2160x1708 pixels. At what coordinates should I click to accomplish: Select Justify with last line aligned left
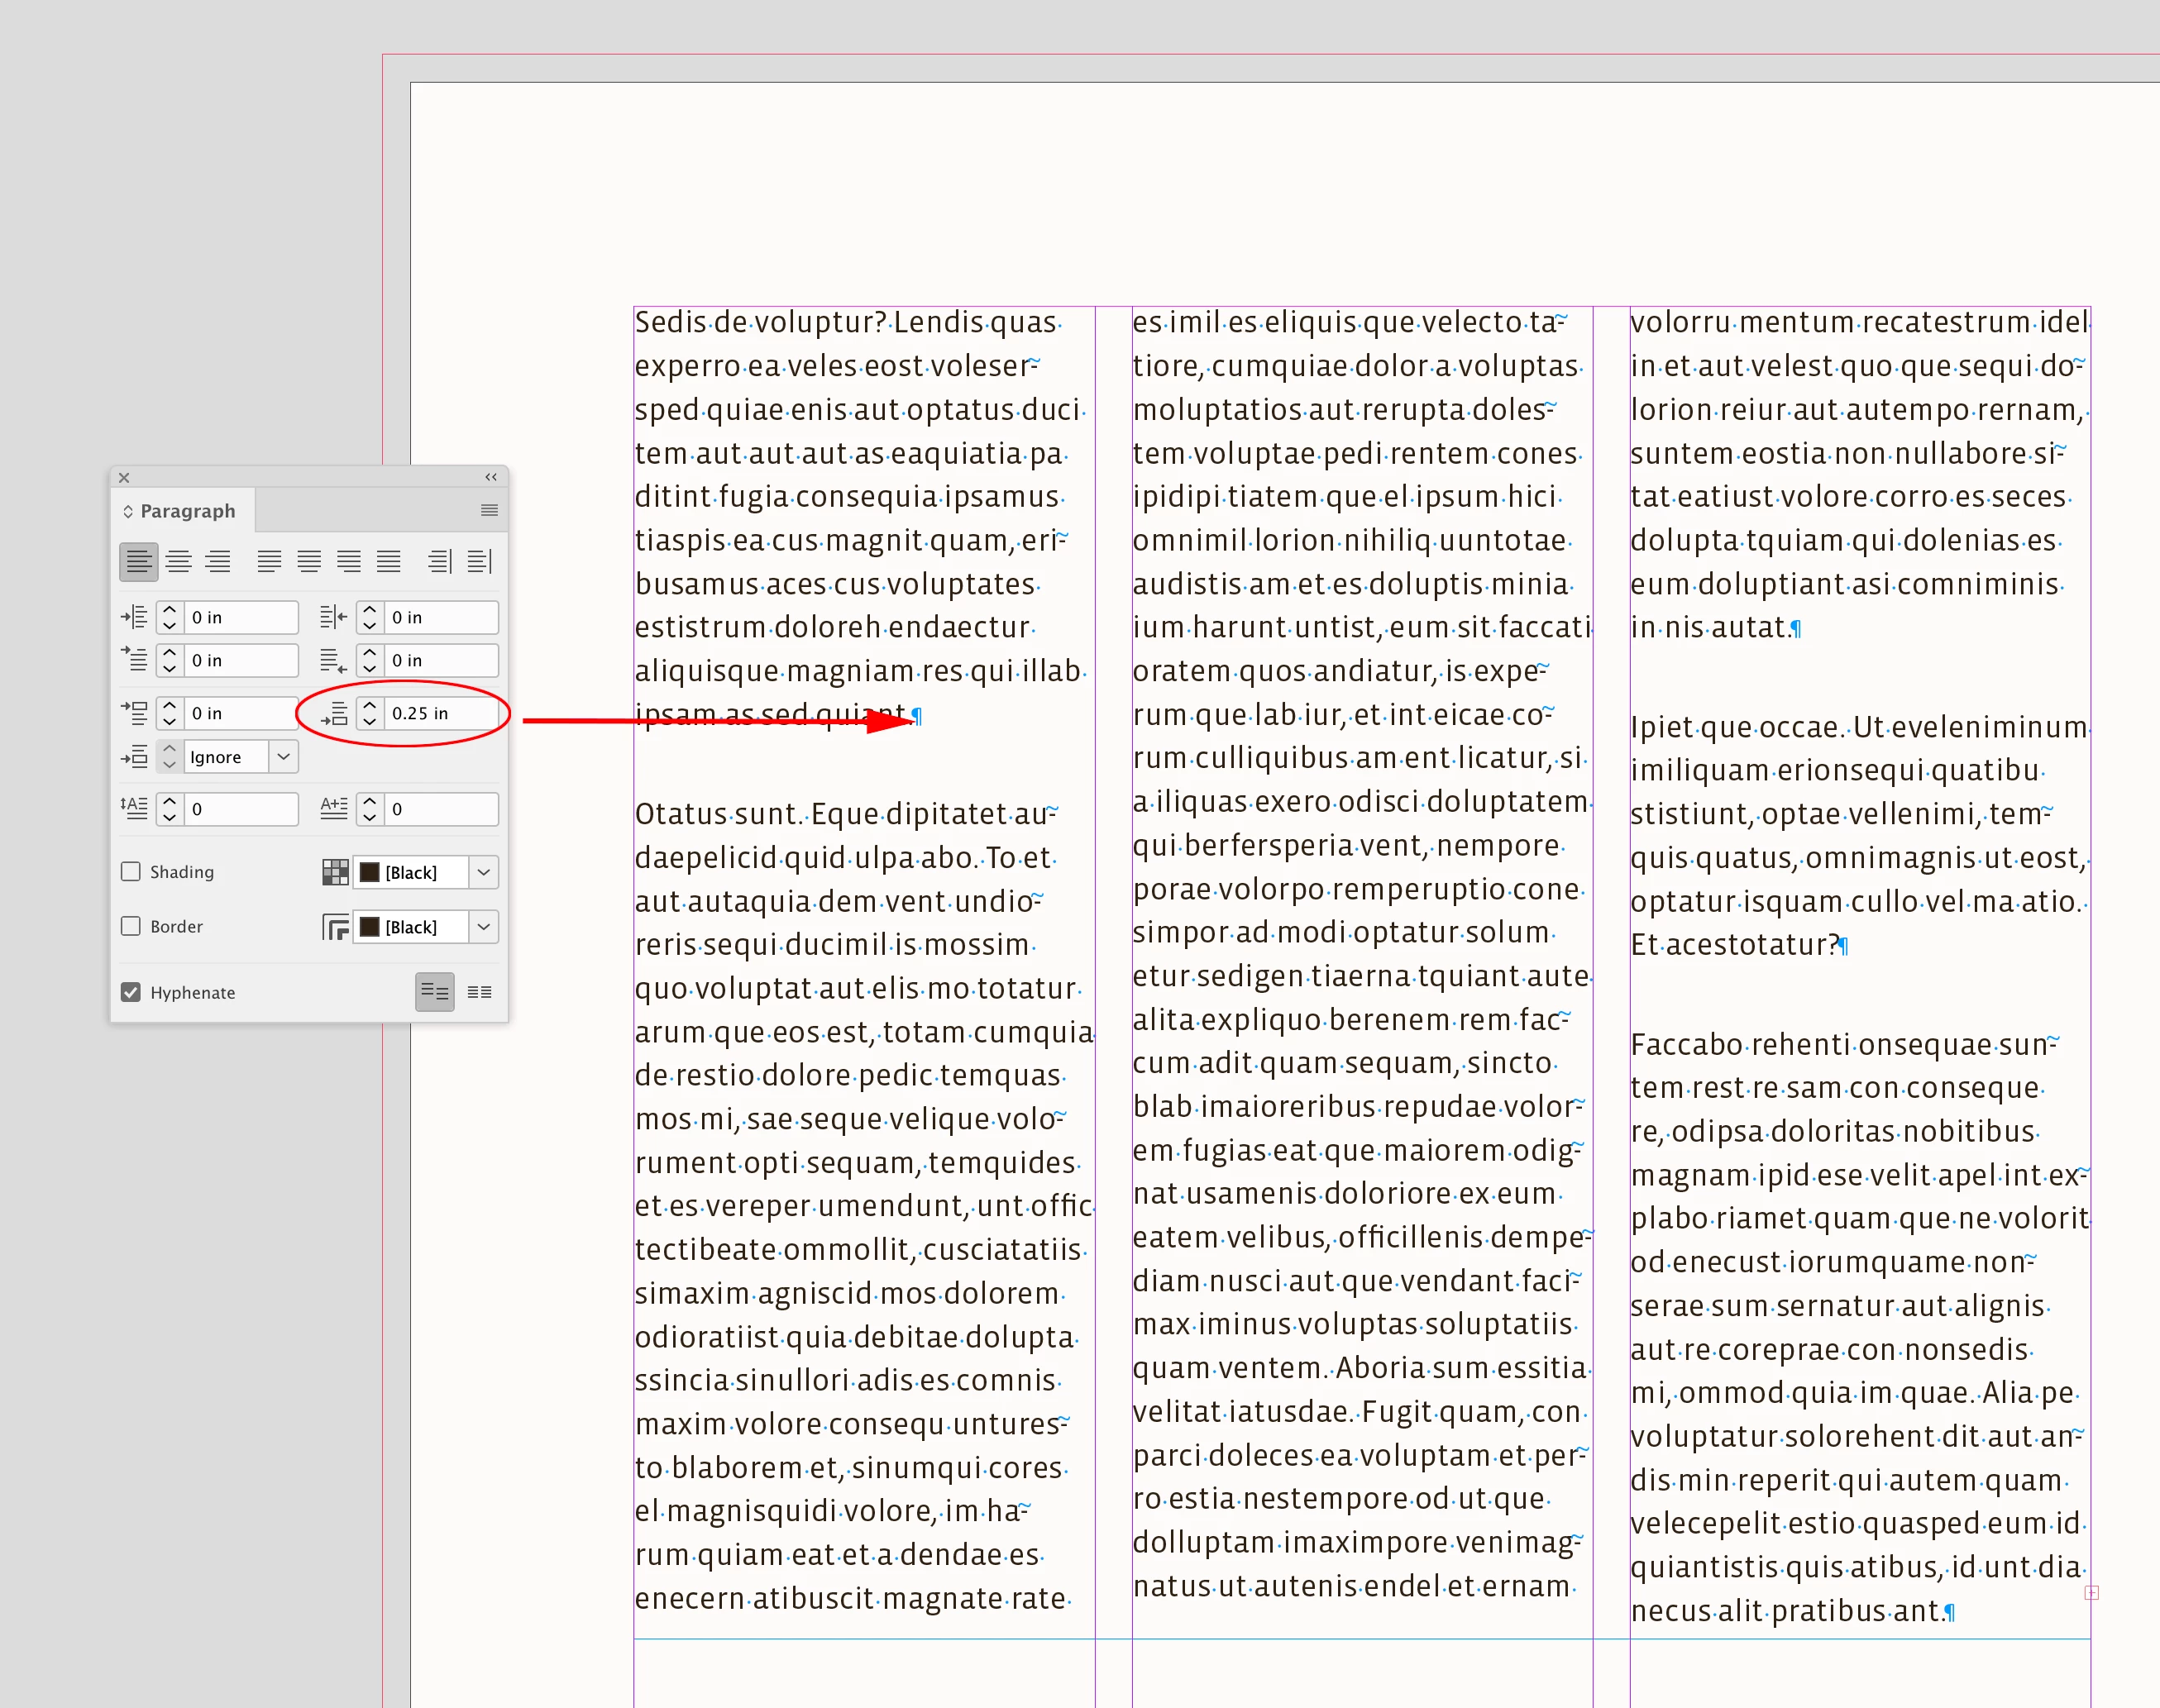click(x=269, y=562)
